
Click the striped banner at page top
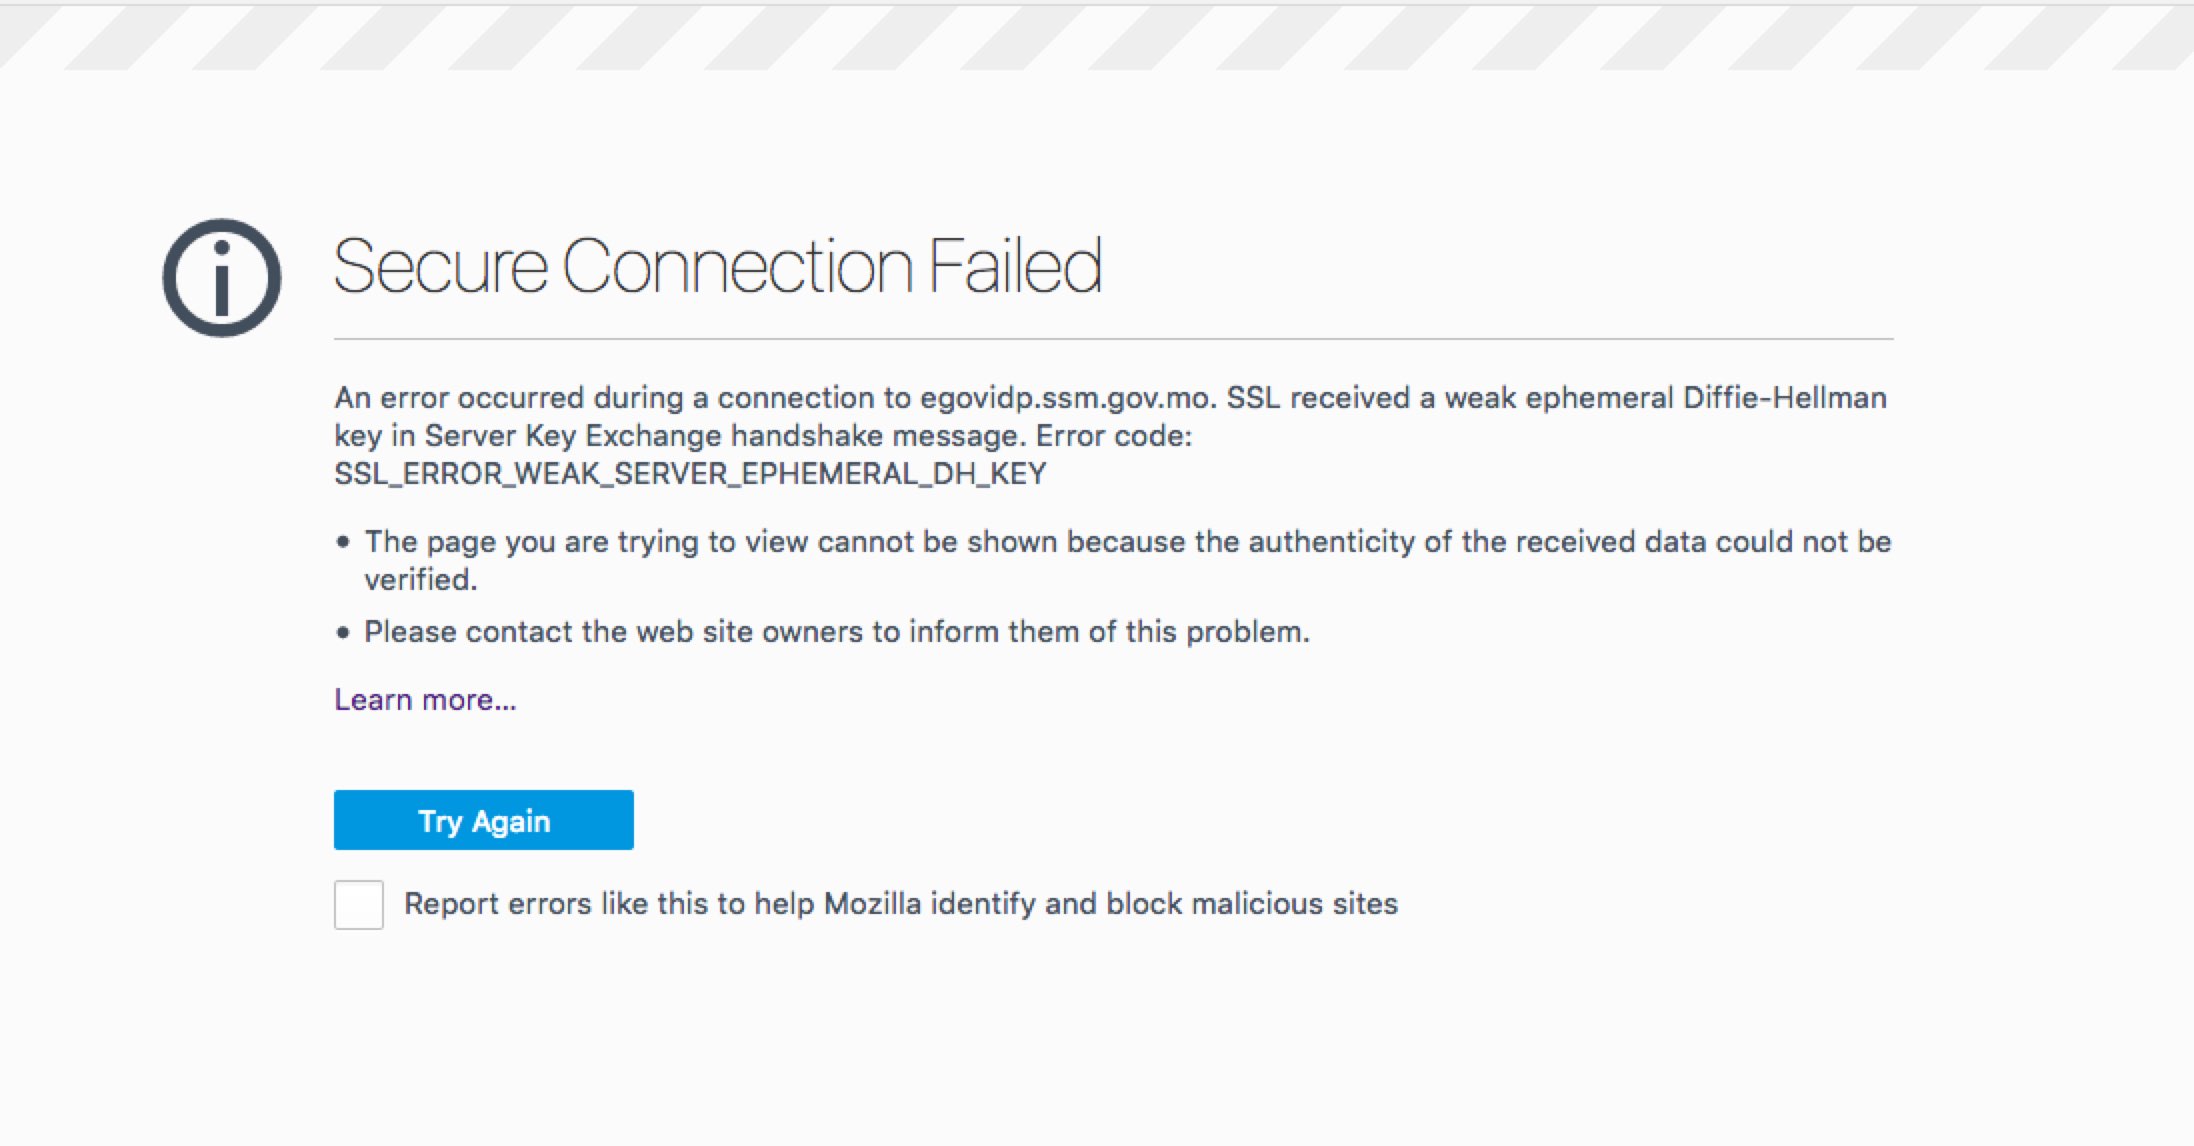(x=1097, y=38)
